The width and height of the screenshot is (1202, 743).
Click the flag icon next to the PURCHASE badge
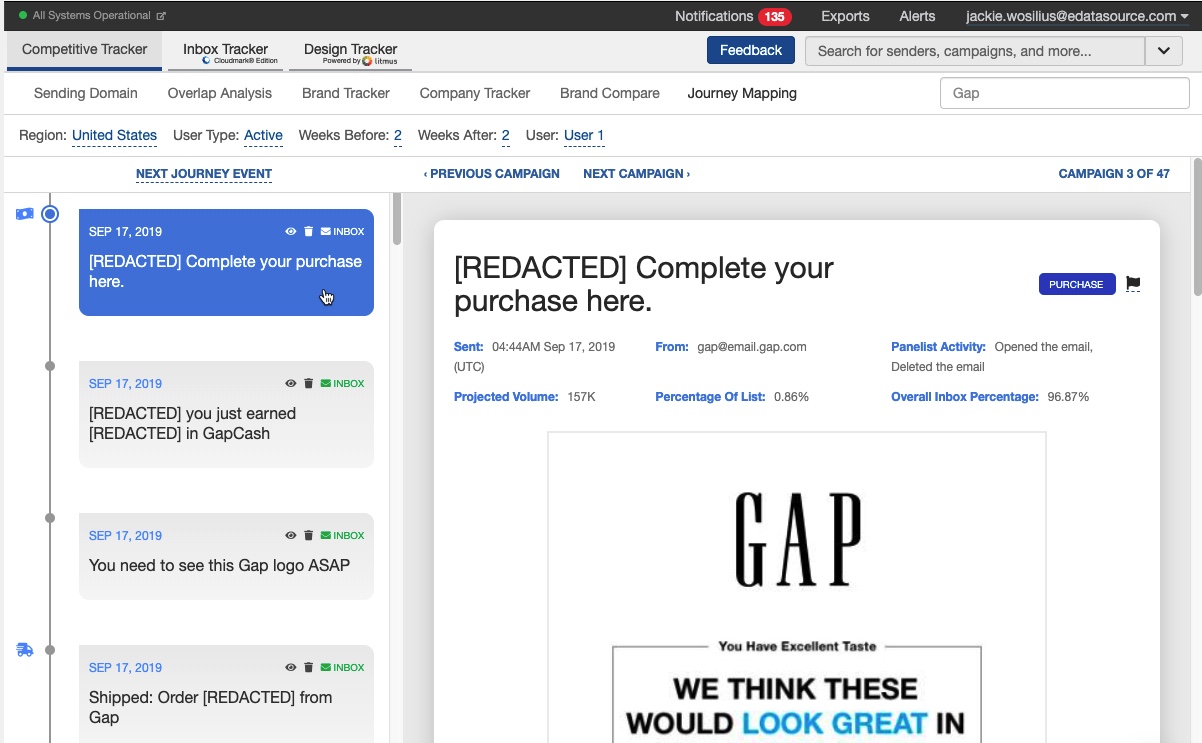pyautogui.click(x=1133, y=284)
